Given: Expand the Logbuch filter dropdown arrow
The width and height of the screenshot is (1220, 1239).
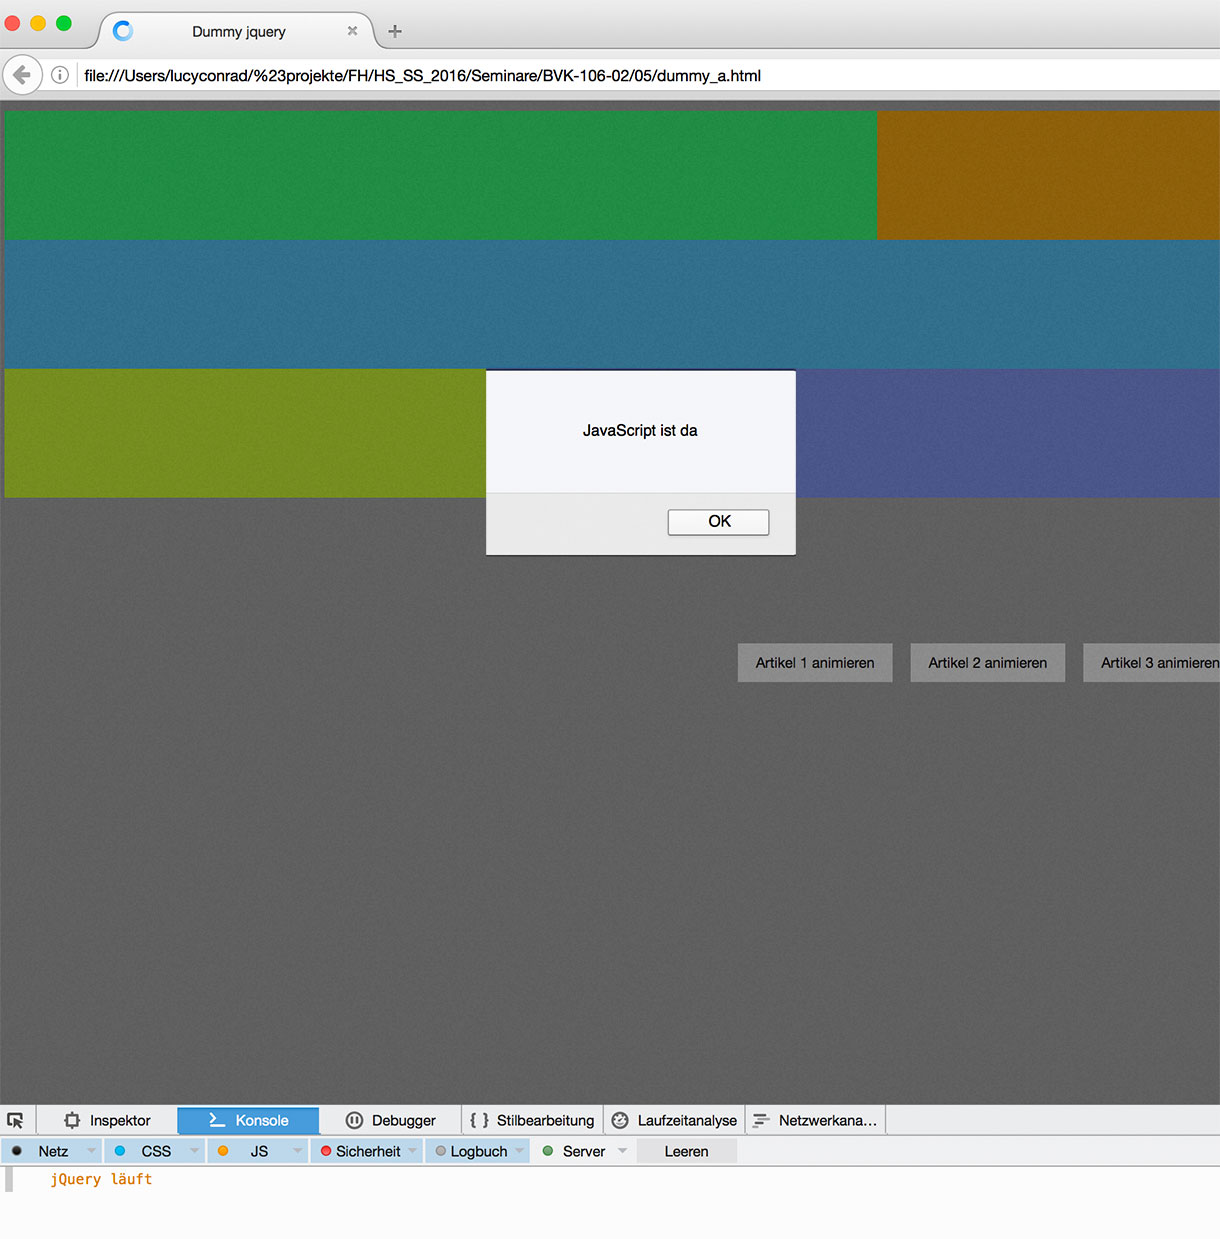Looking at the screenshot, I should 519,1151.
